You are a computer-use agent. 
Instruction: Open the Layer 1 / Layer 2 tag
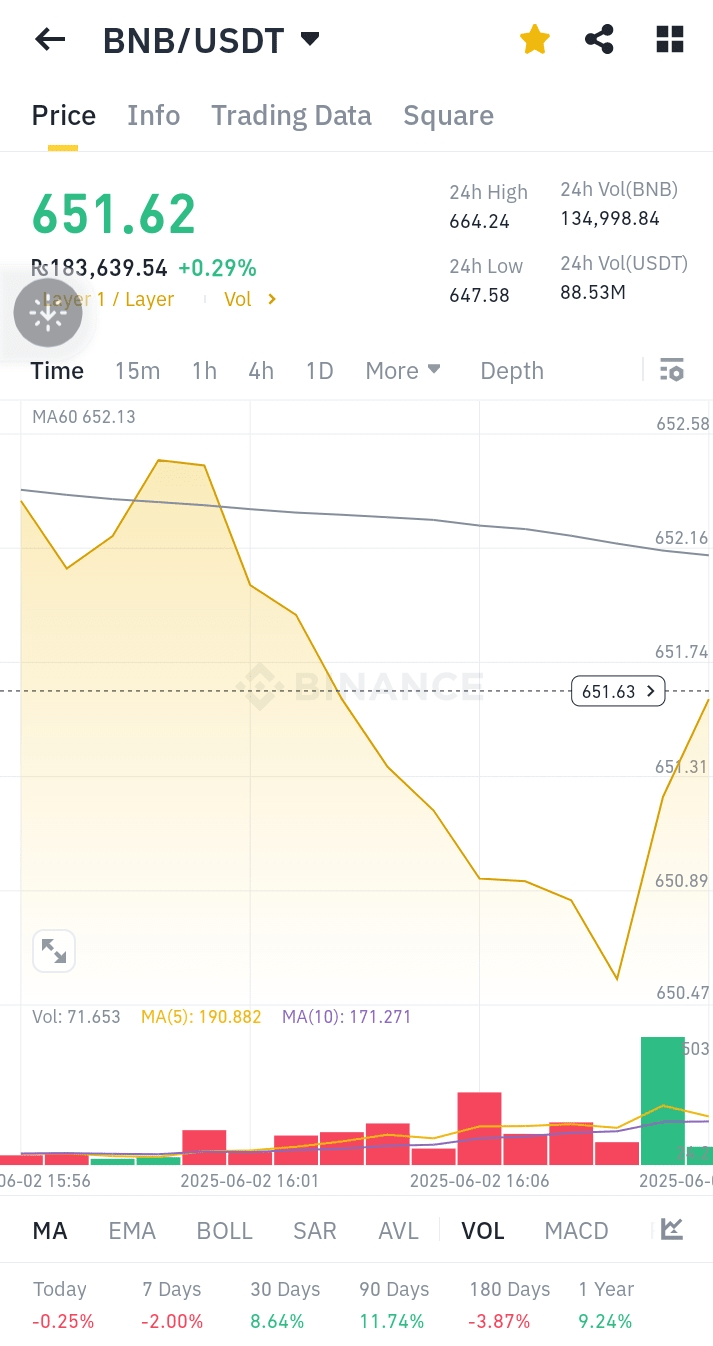108,299
